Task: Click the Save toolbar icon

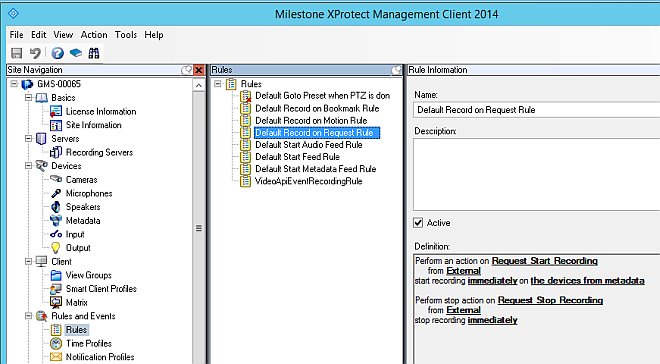Action: point(16,53)
